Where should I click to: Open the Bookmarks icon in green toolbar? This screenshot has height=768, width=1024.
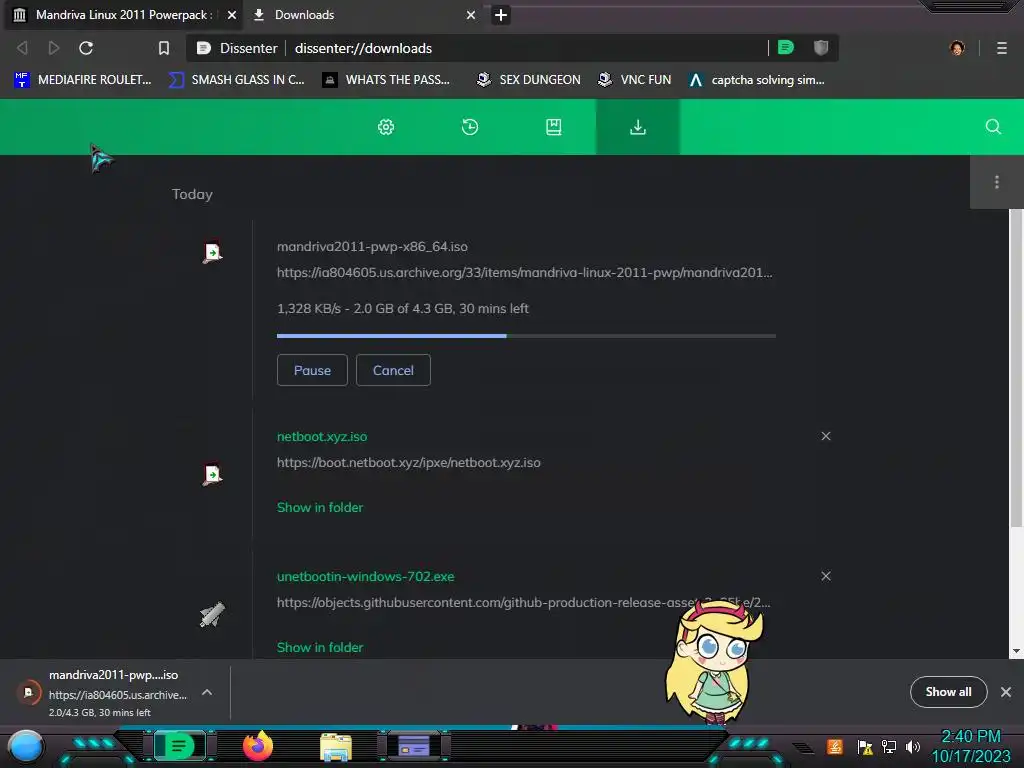pyautogui.click(x=554, y=127)
